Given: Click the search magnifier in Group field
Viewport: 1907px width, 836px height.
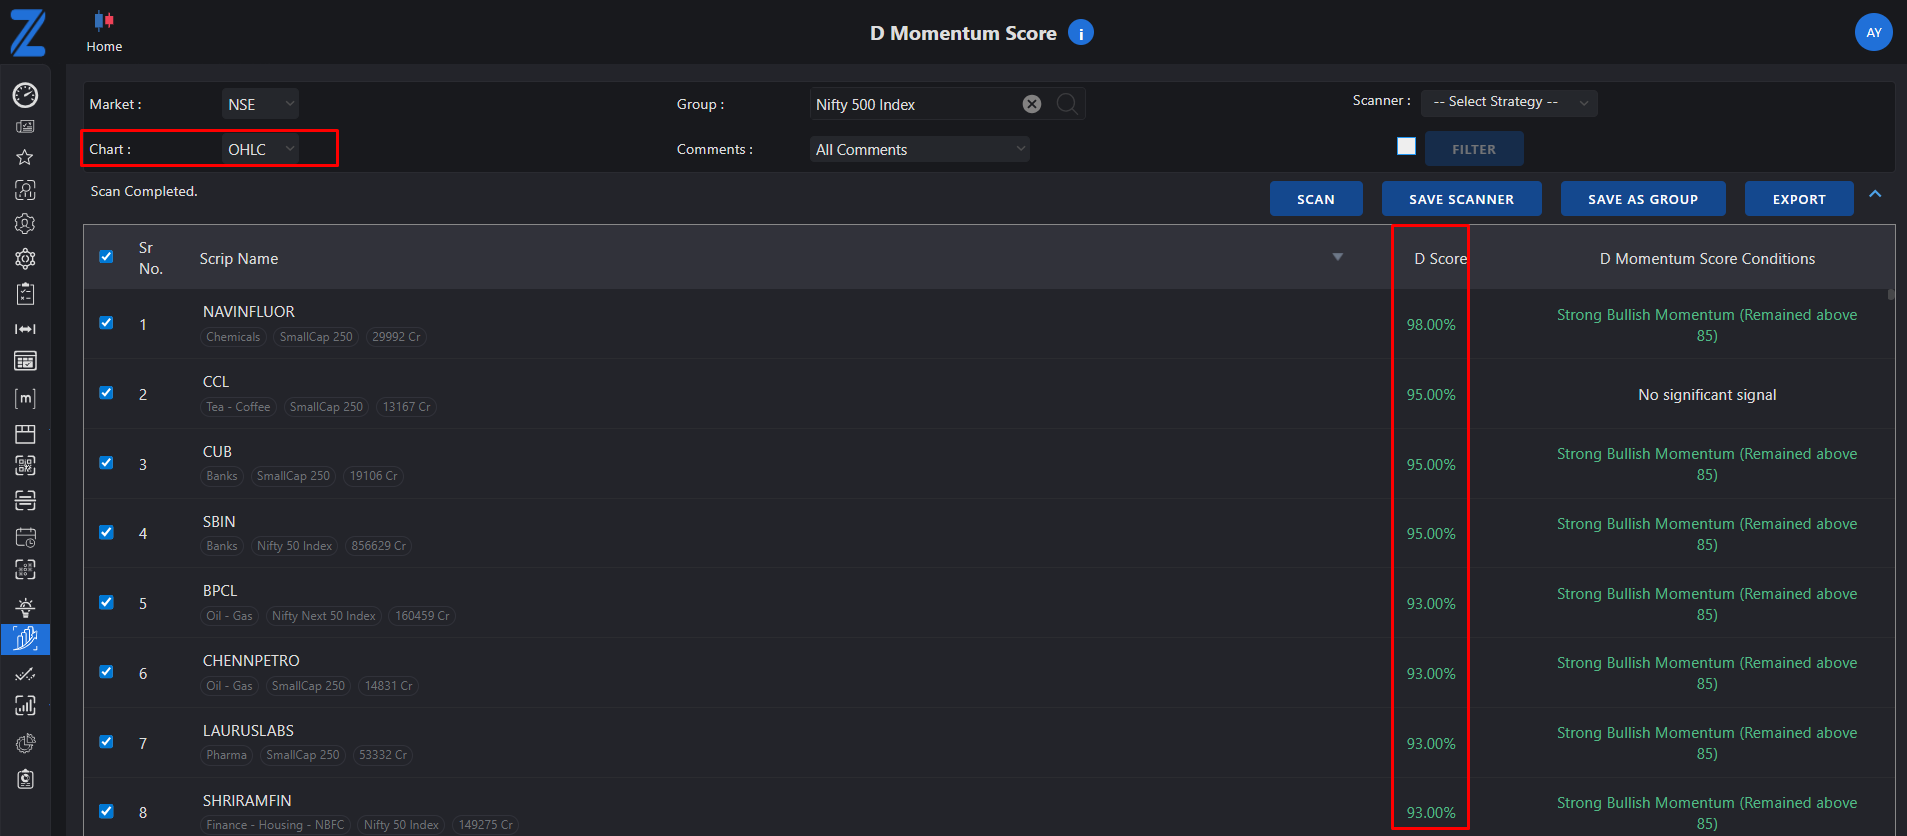Looking at the screenshot, I should pyautogui.click(x=1067, y=104).
